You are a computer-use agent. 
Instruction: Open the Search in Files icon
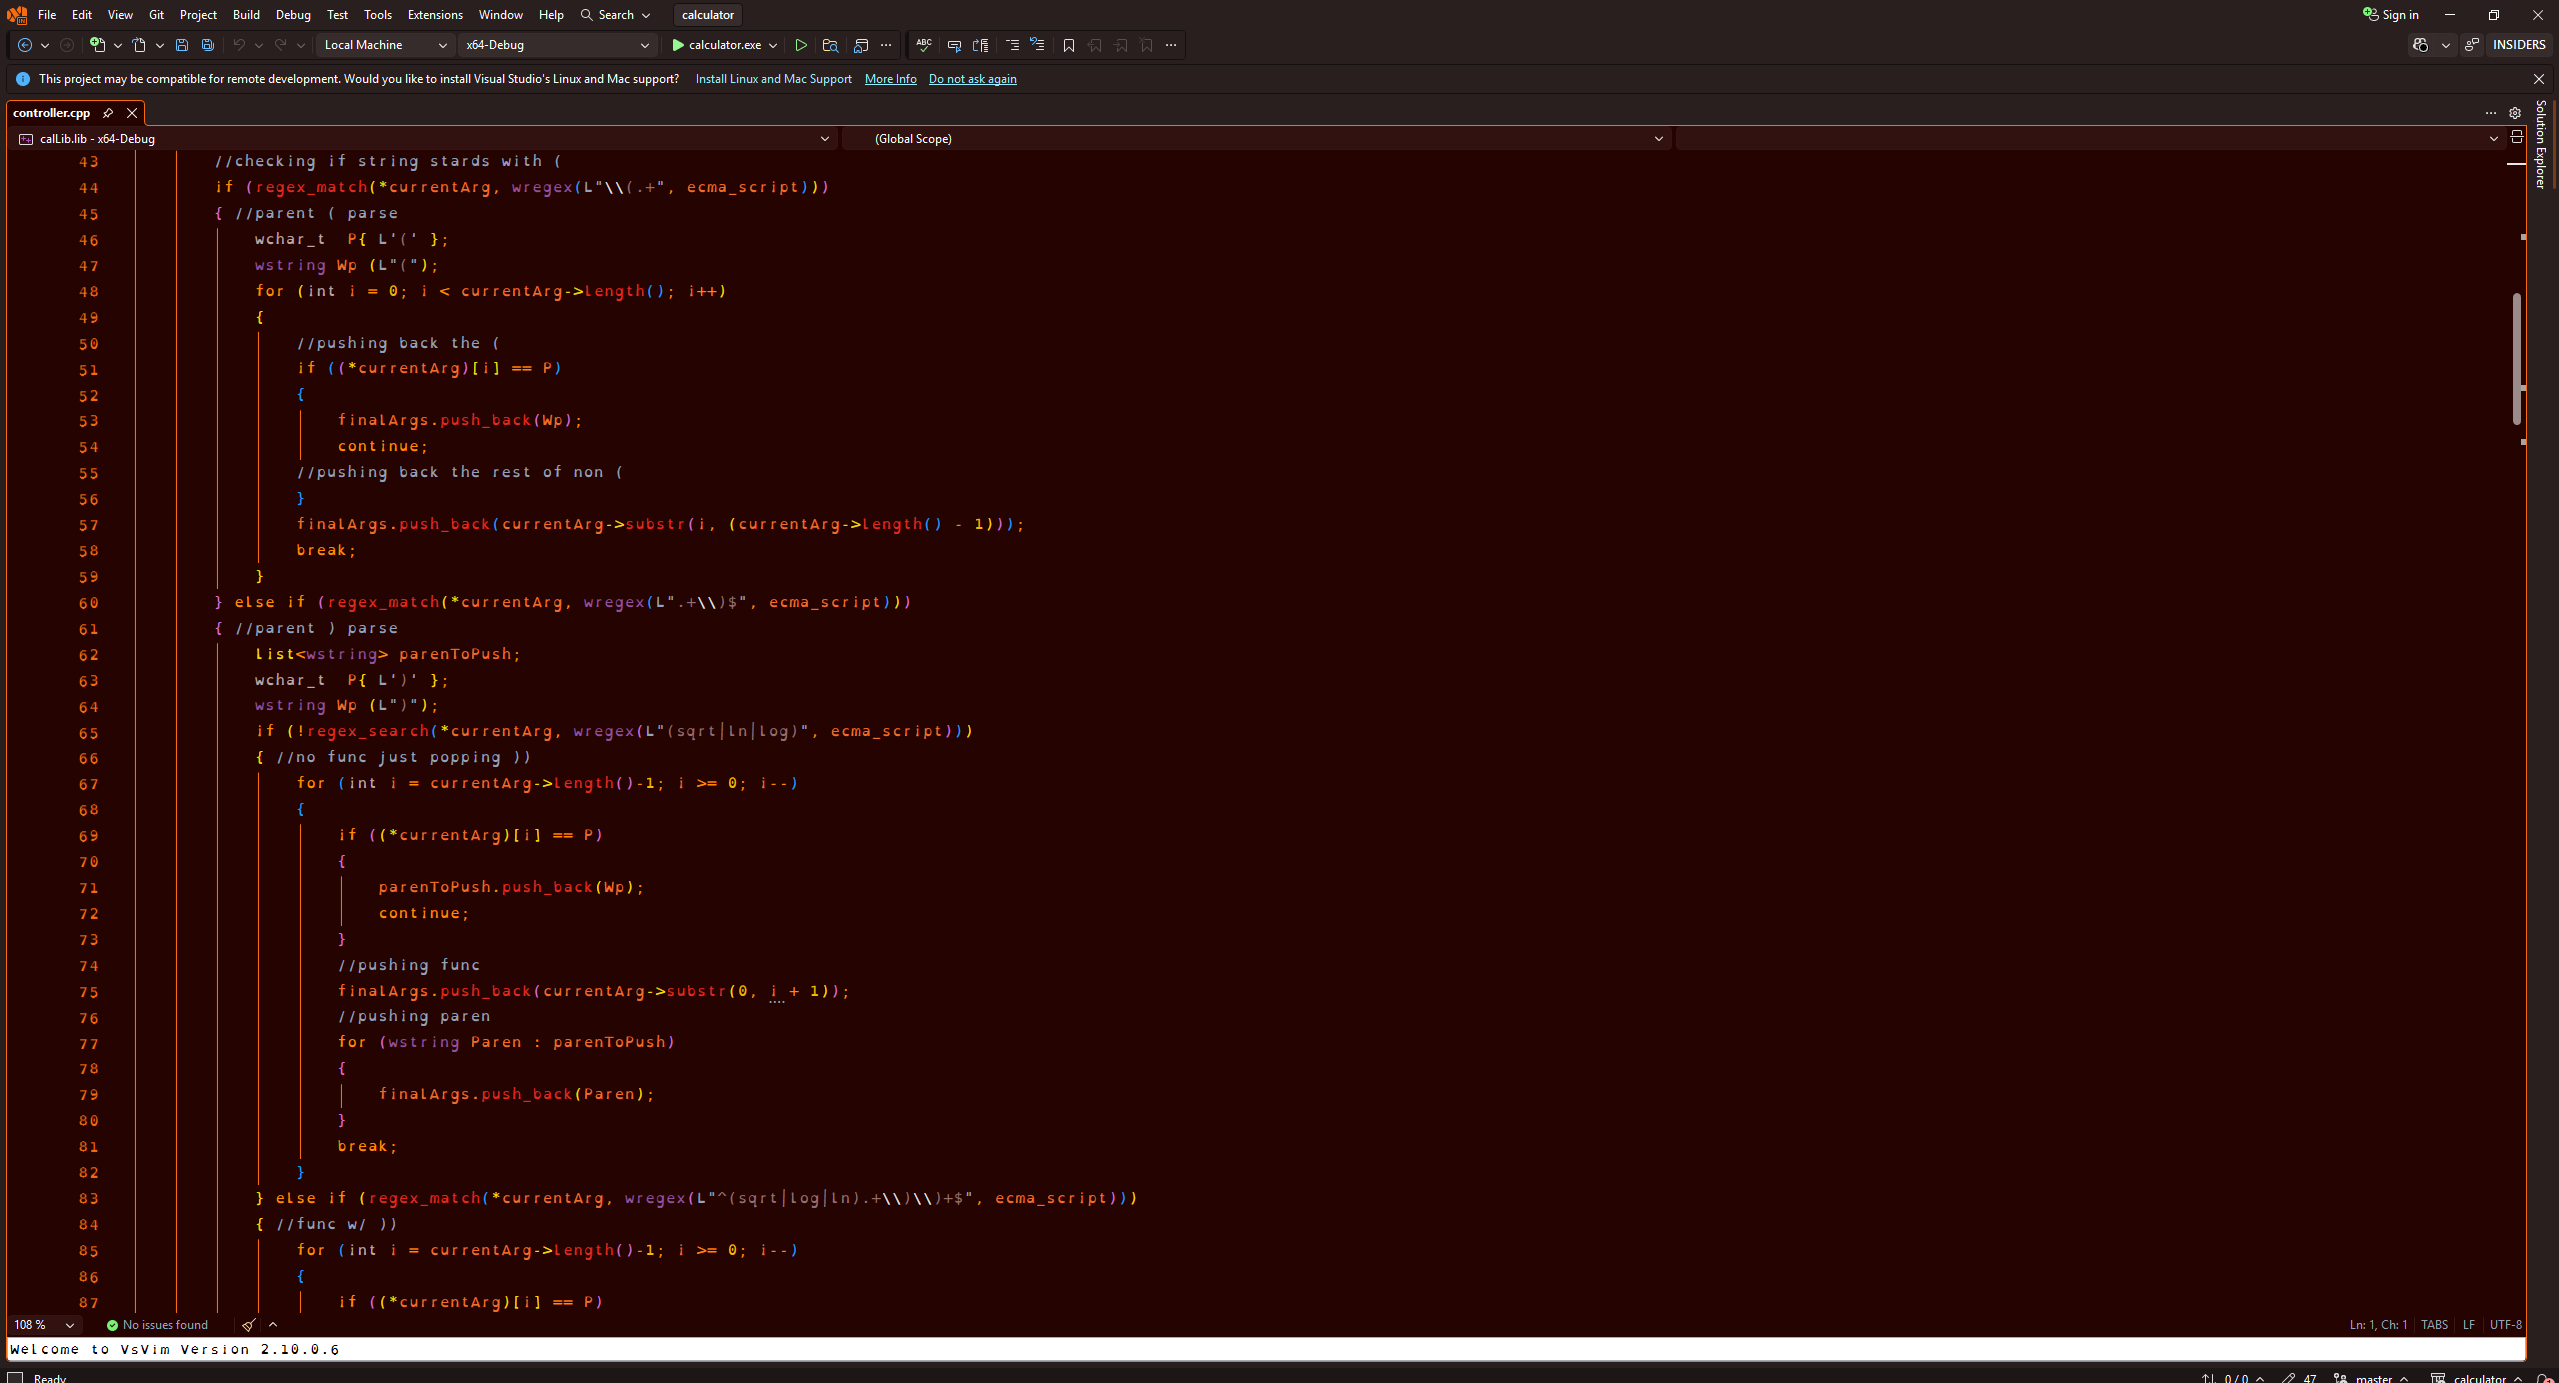tap(830, 45)
